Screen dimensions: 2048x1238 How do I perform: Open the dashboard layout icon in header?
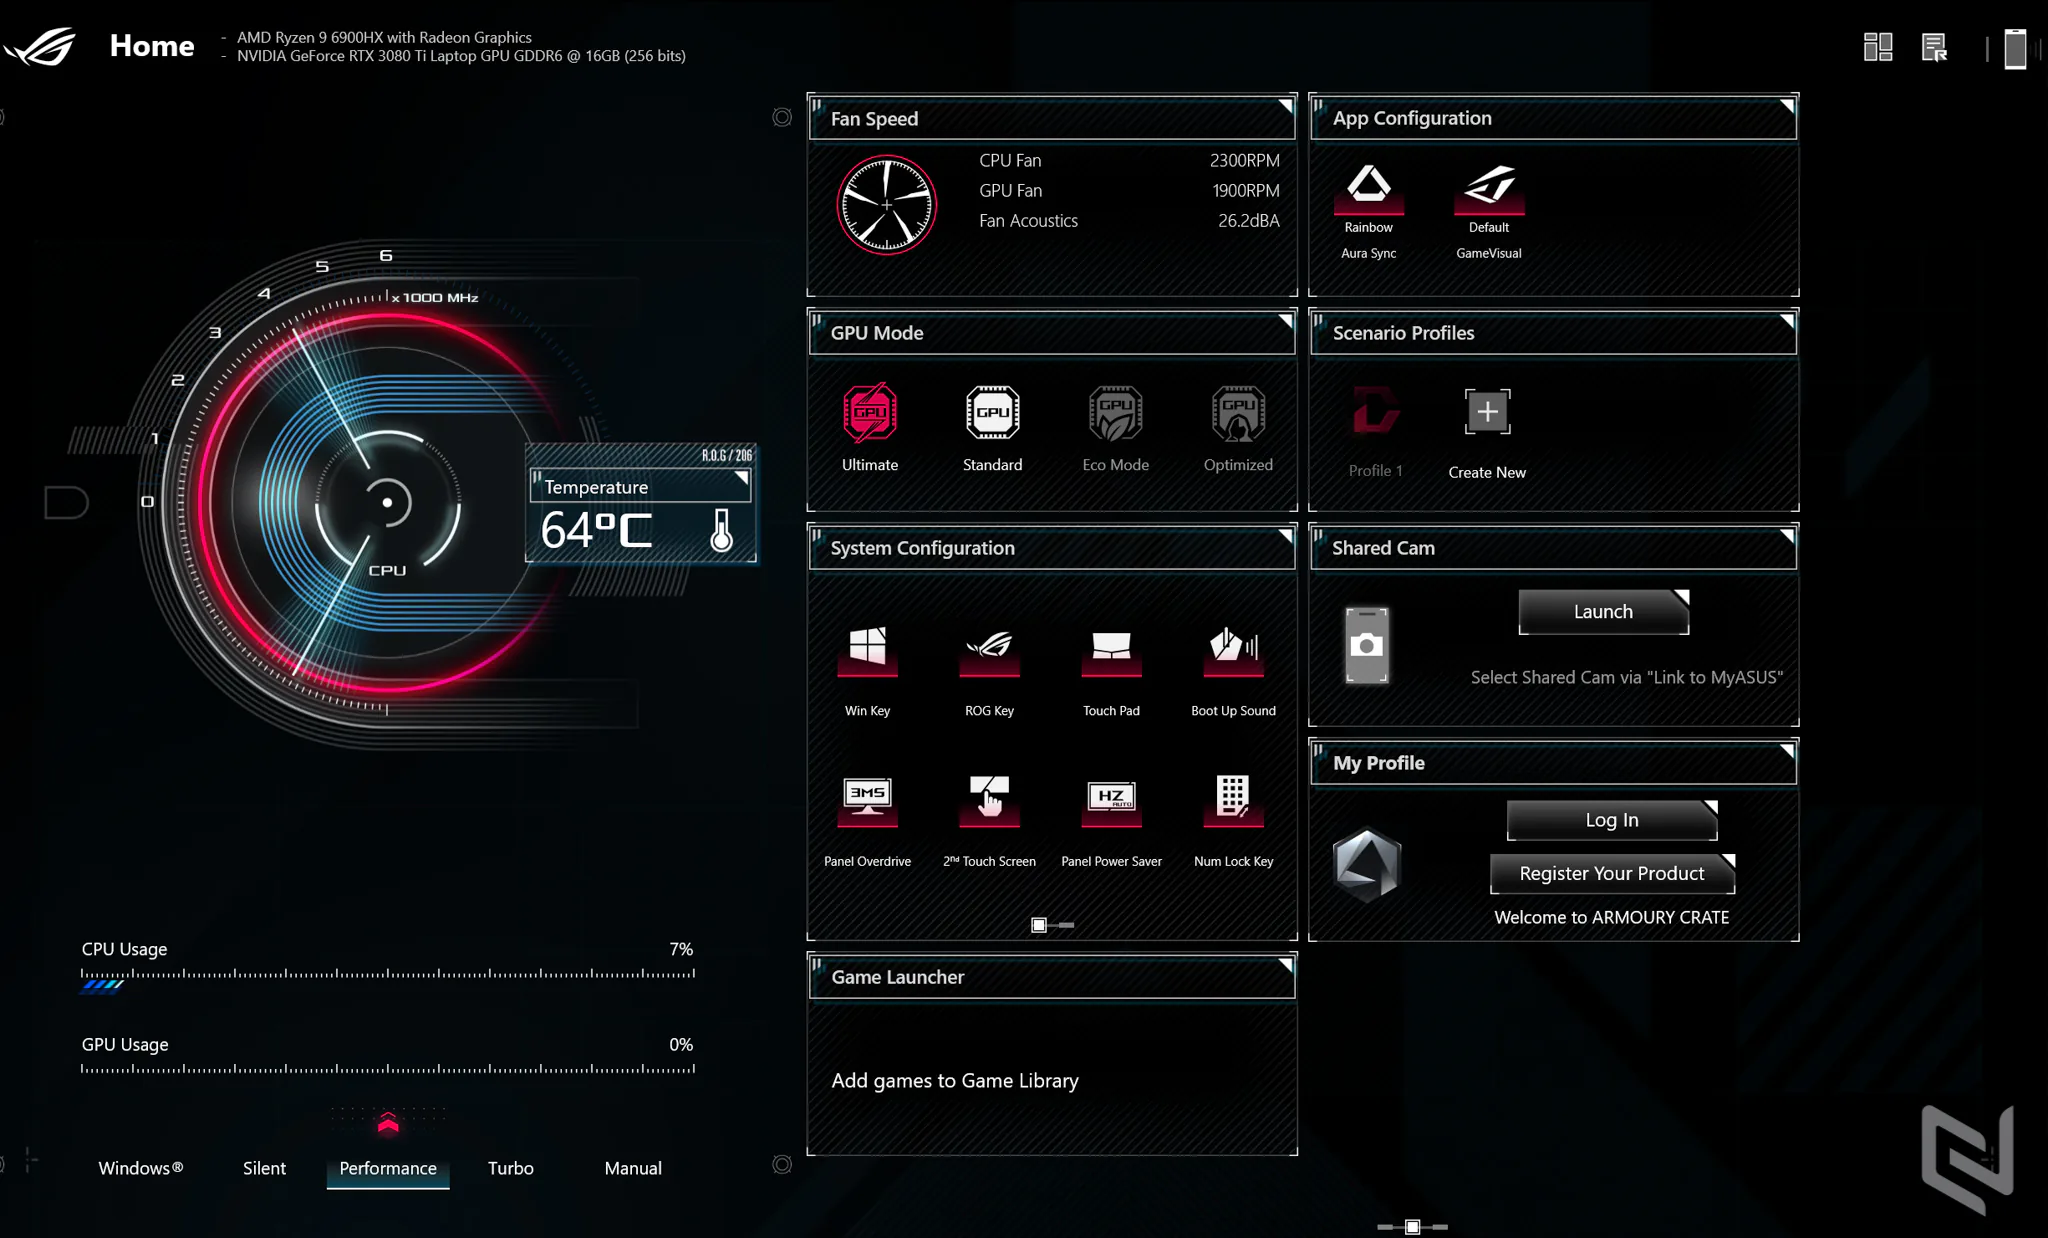click(1878, 47)
